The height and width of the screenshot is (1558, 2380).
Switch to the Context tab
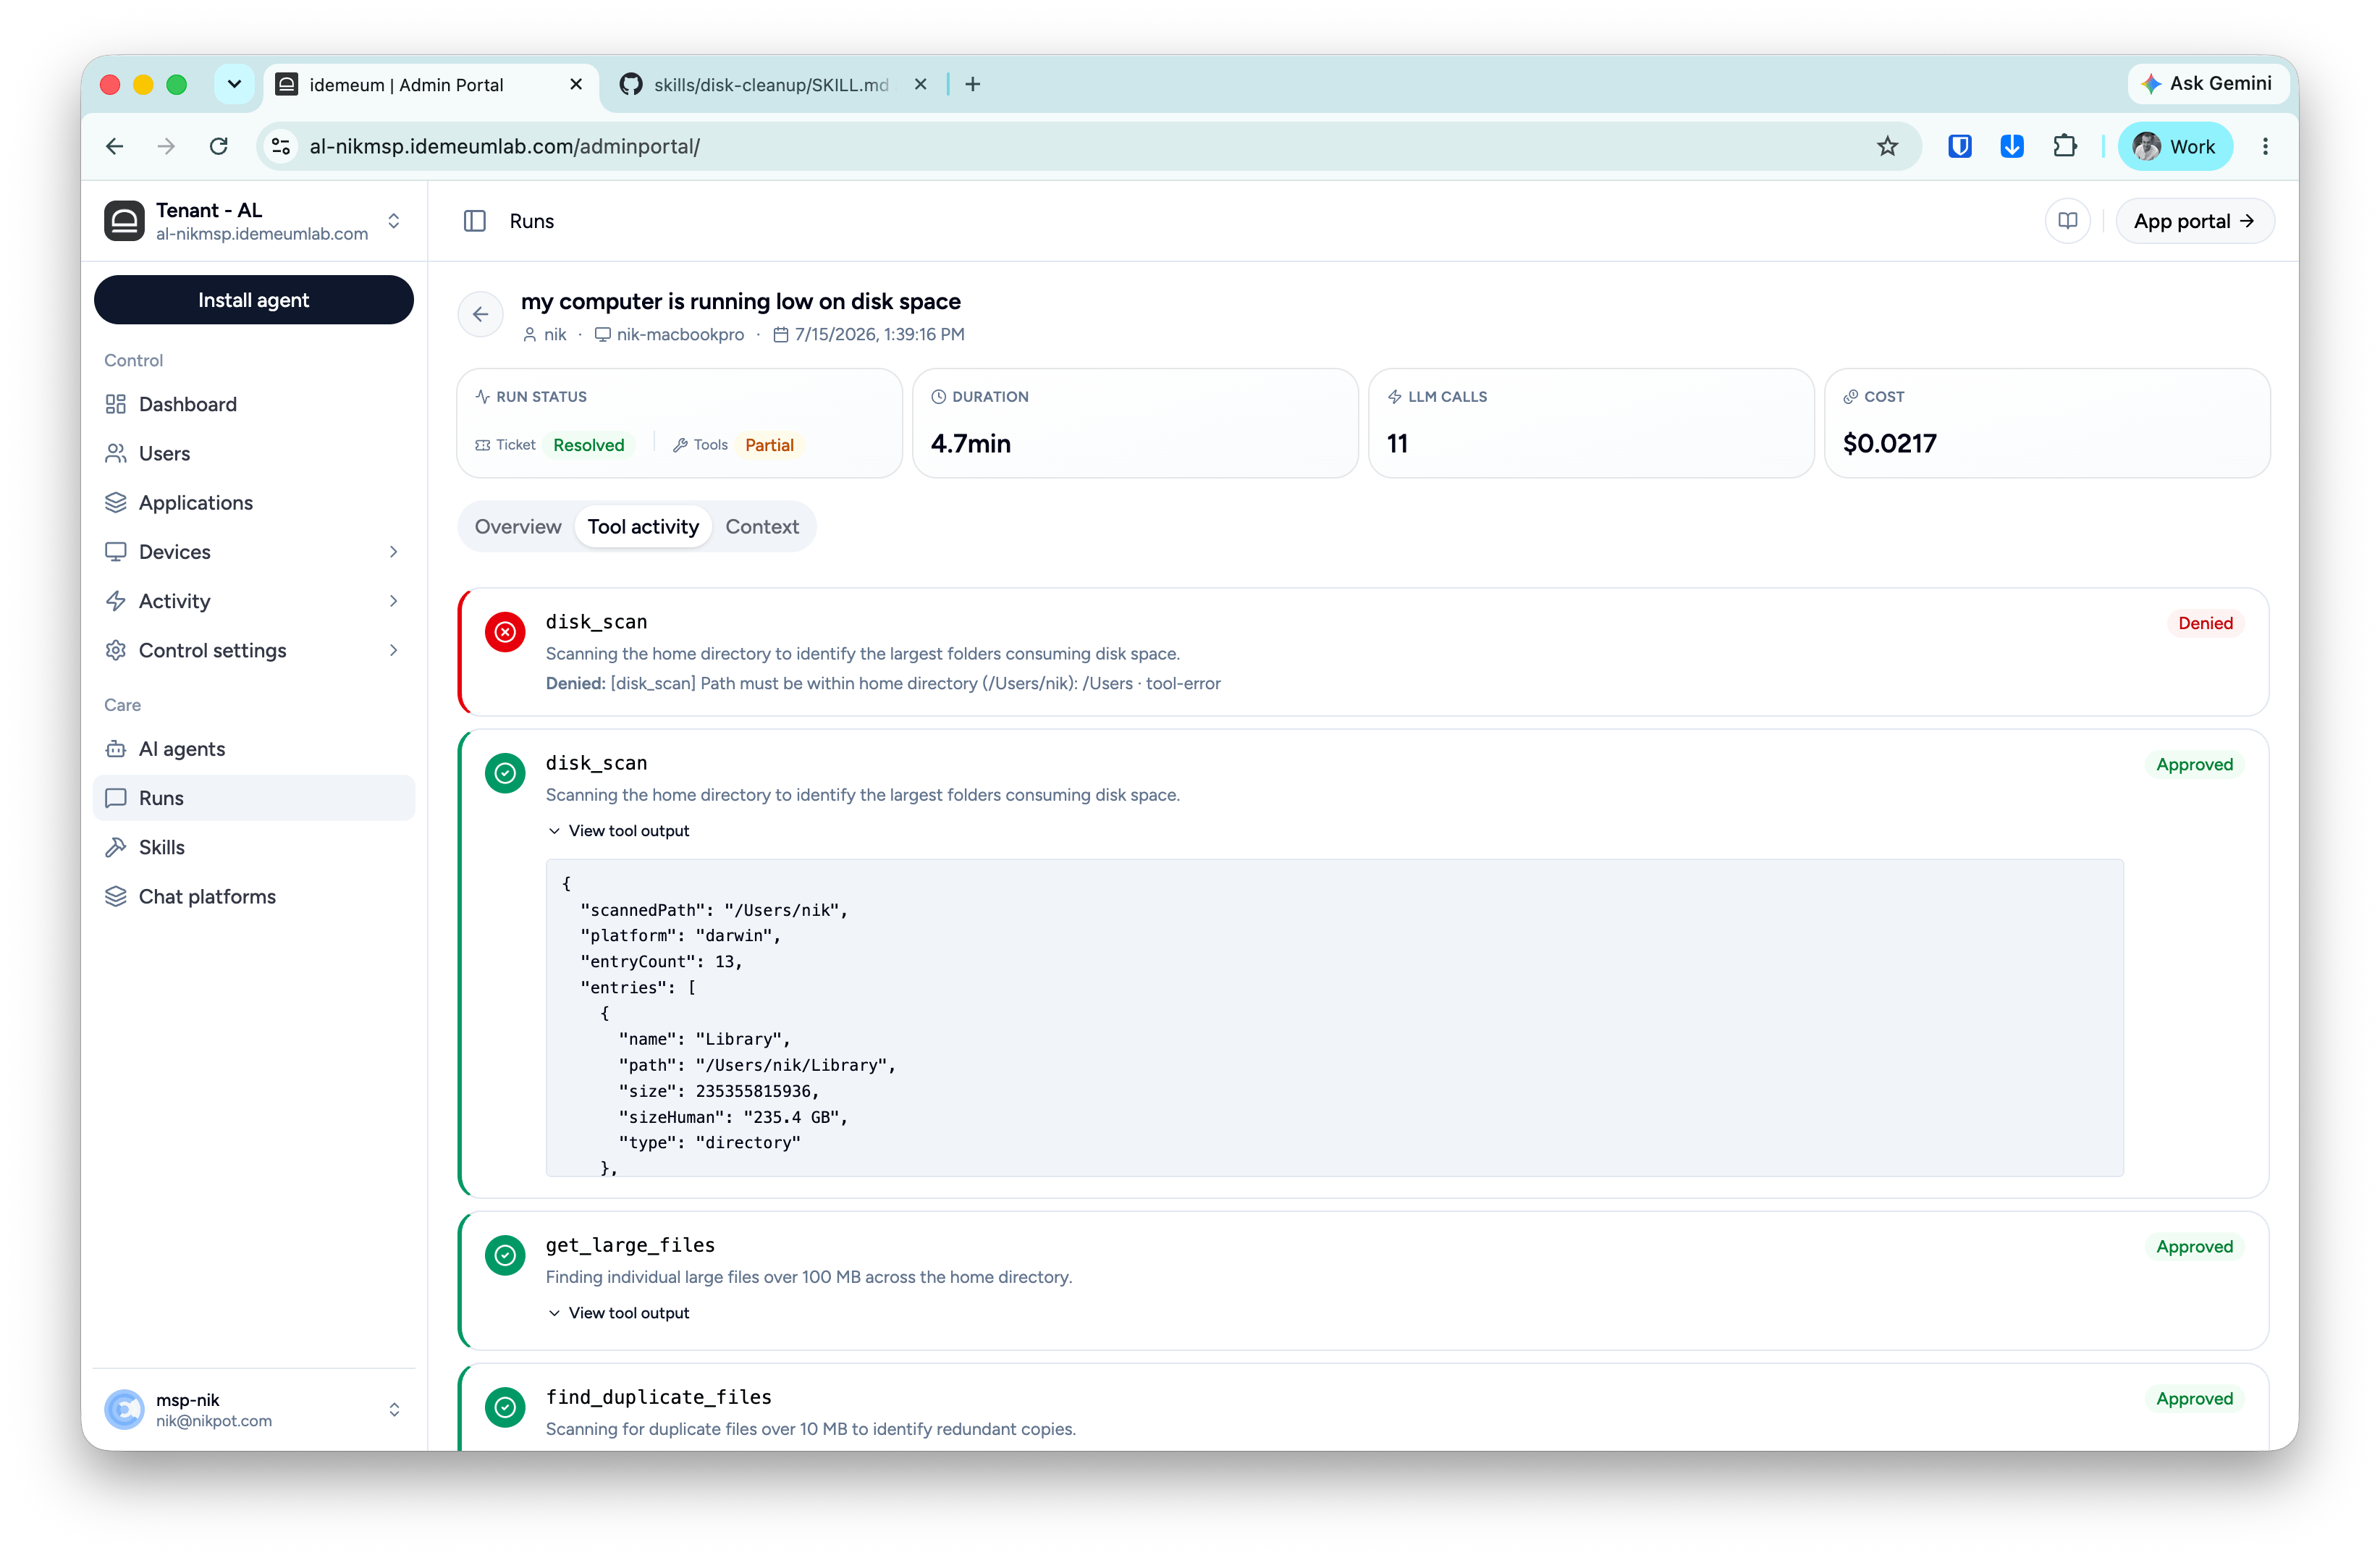pyautogui.click(x=762, y=527)
